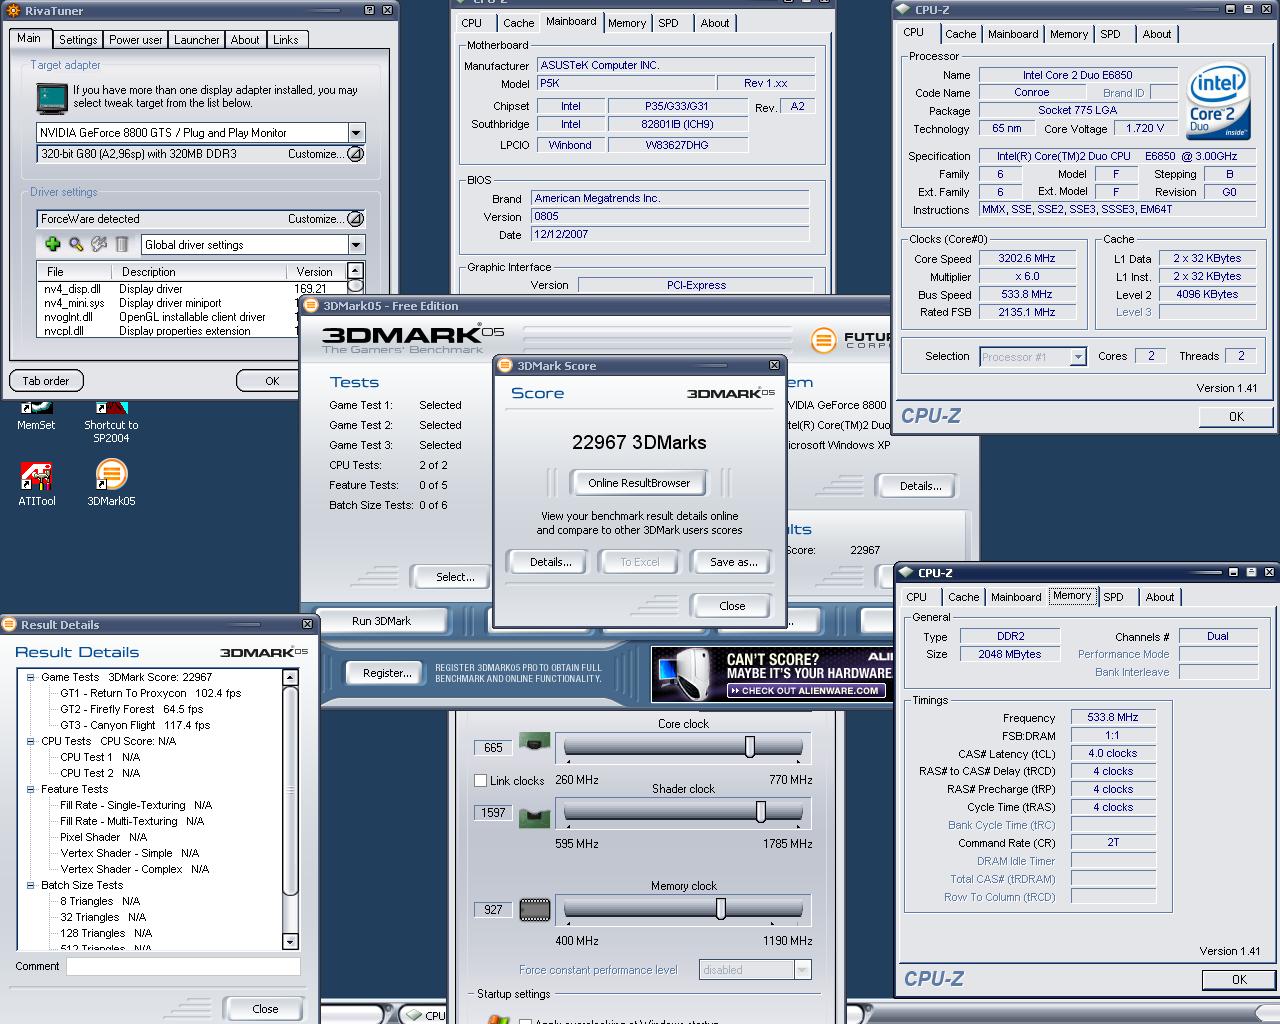Enable the Link clocks checkbox
1280x1024 pixels.
(x=480, y=780)
